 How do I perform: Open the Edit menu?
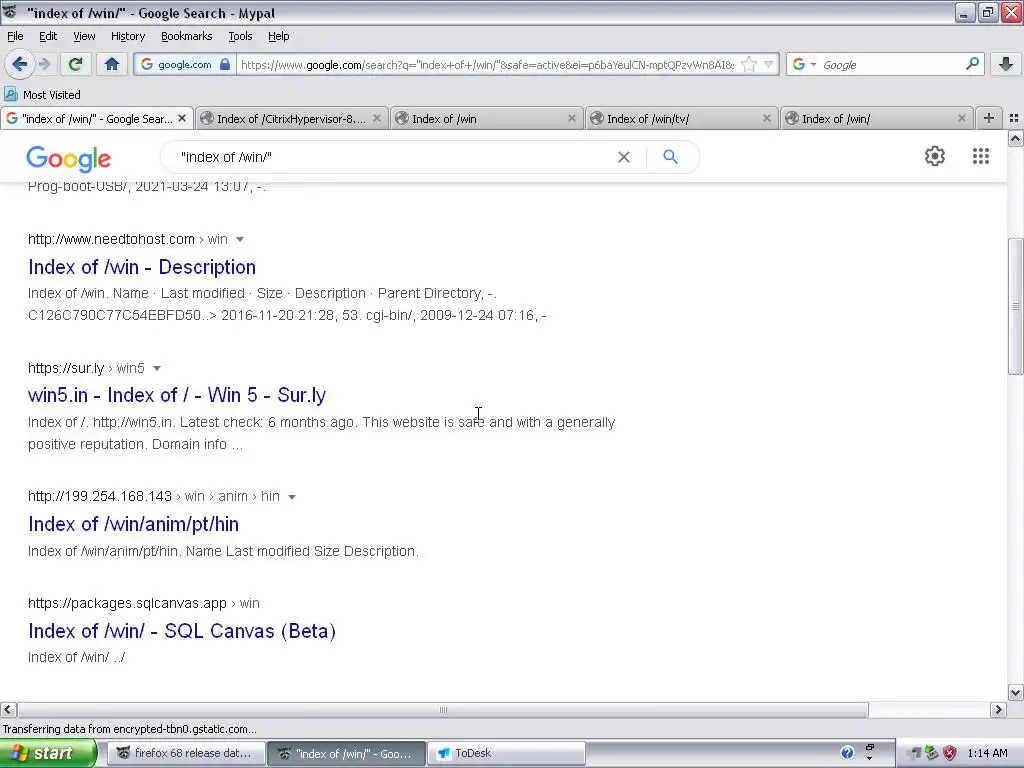[48, 36]
